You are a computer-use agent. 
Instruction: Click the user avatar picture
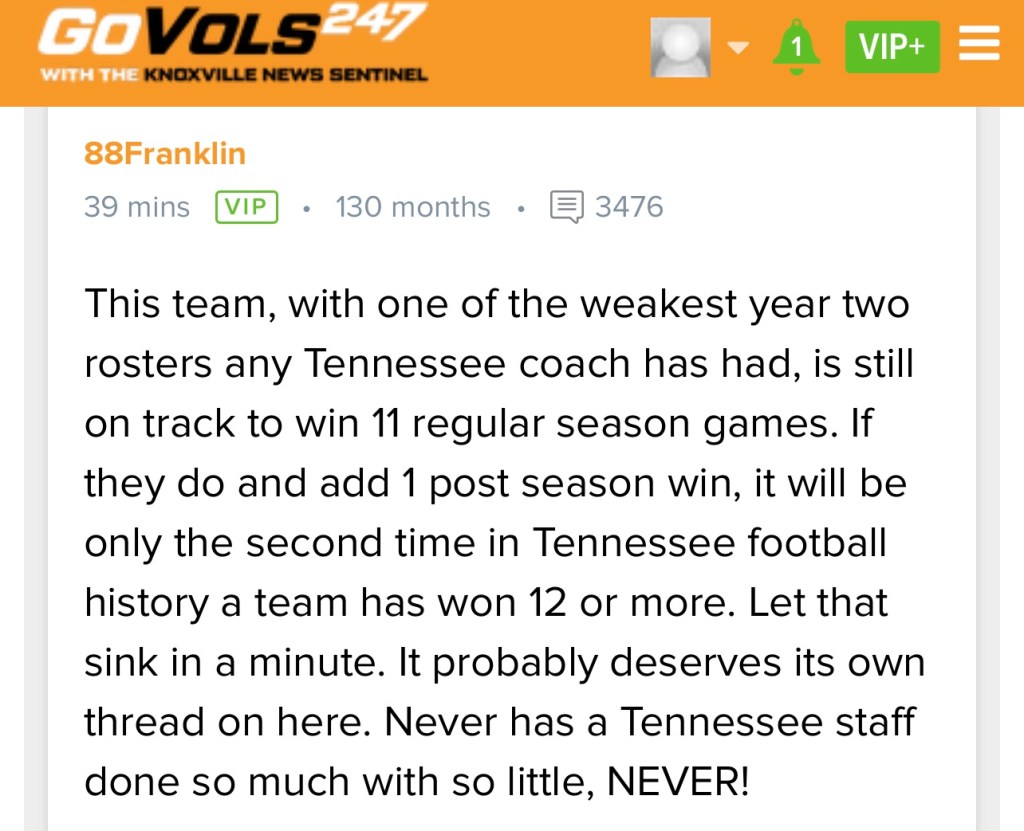(681, 46)
